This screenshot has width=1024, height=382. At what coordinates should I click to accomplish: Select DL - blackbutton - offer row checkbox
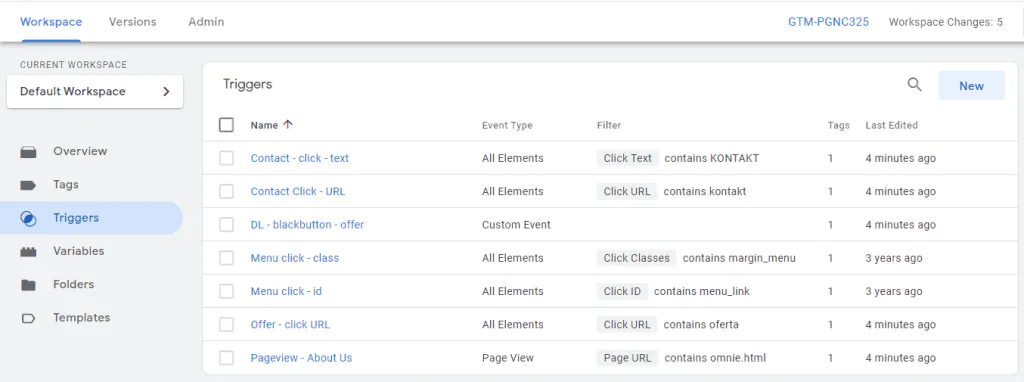click(x=226, y=225)
